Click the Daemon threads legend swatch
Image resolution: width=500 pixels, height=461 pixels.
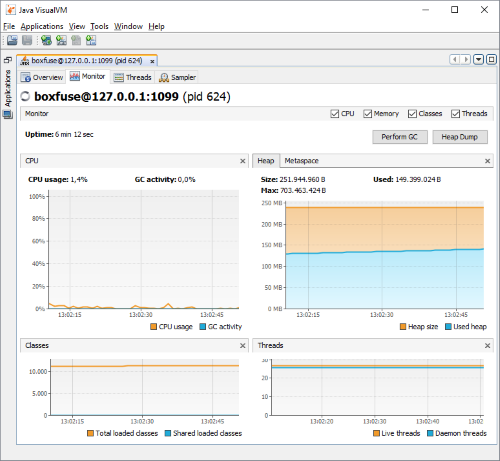click(430, 433)
